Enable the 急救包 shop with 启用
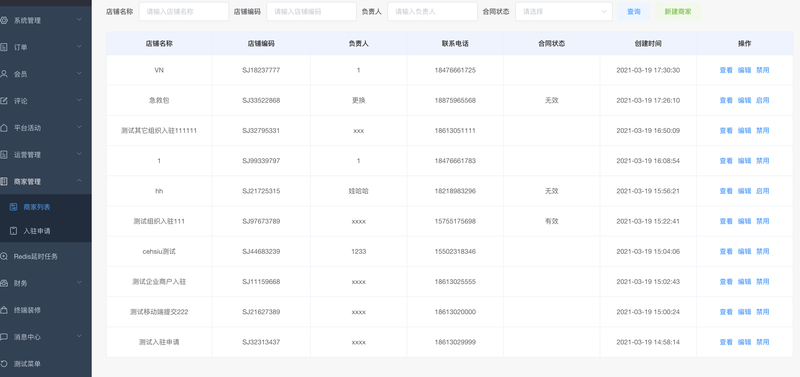The height and width of the screenshot is (377, 800). coord(762,100)
